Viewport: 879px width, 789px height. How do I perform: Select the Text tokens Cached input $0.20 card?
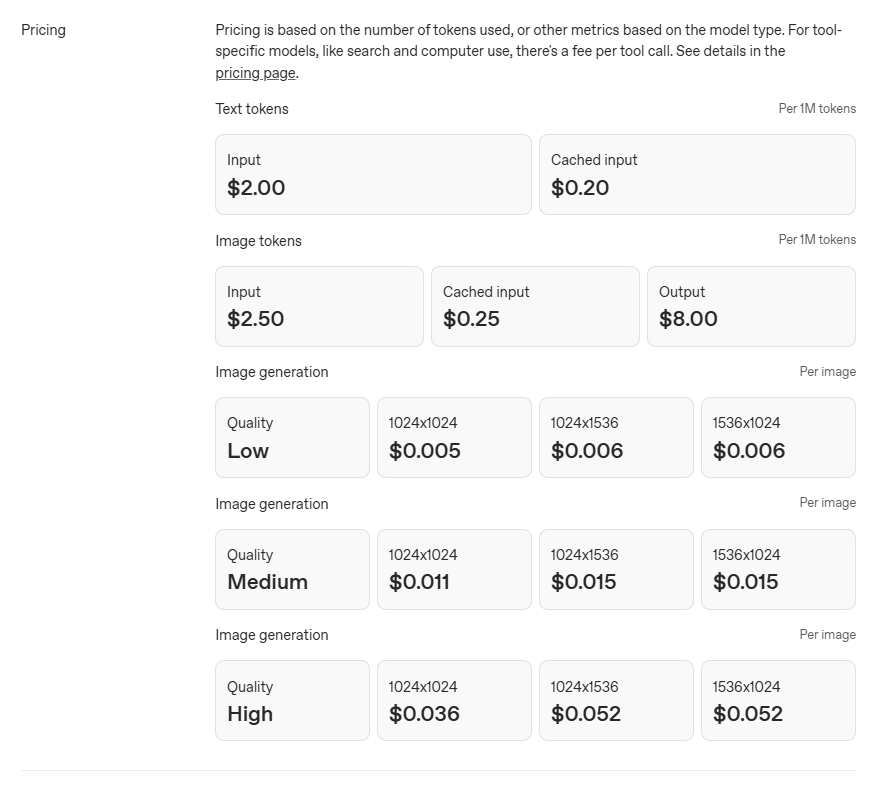[697, 174]
